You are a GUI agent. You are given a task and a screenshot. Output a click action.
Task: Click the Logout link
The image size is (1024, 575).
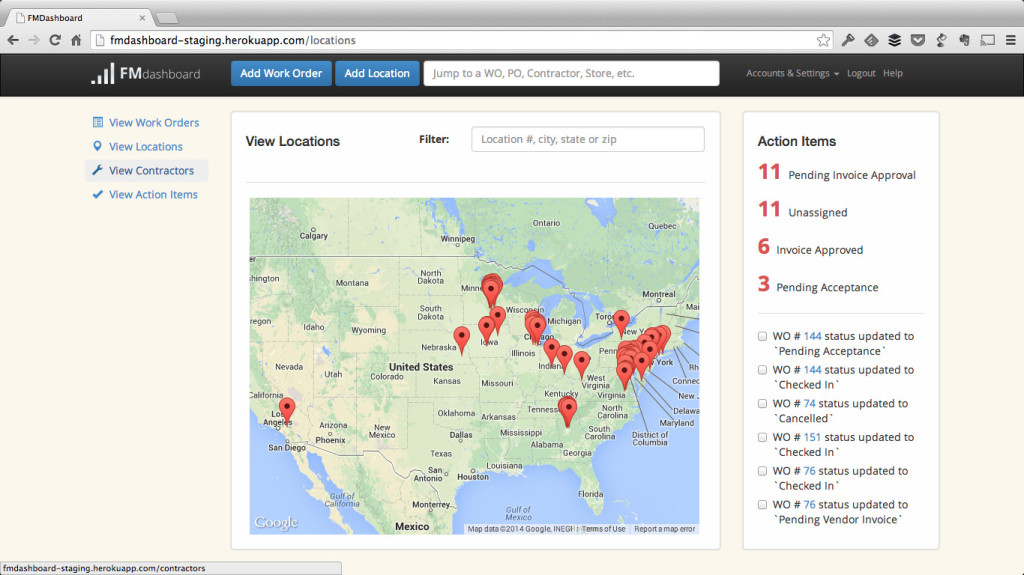[861, 73]
